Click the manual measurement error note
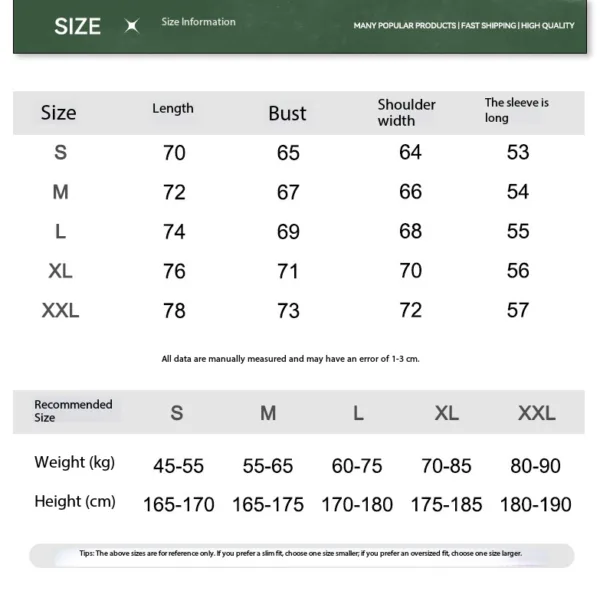This screenshot has height=601, width=600. tap(290, 358)
